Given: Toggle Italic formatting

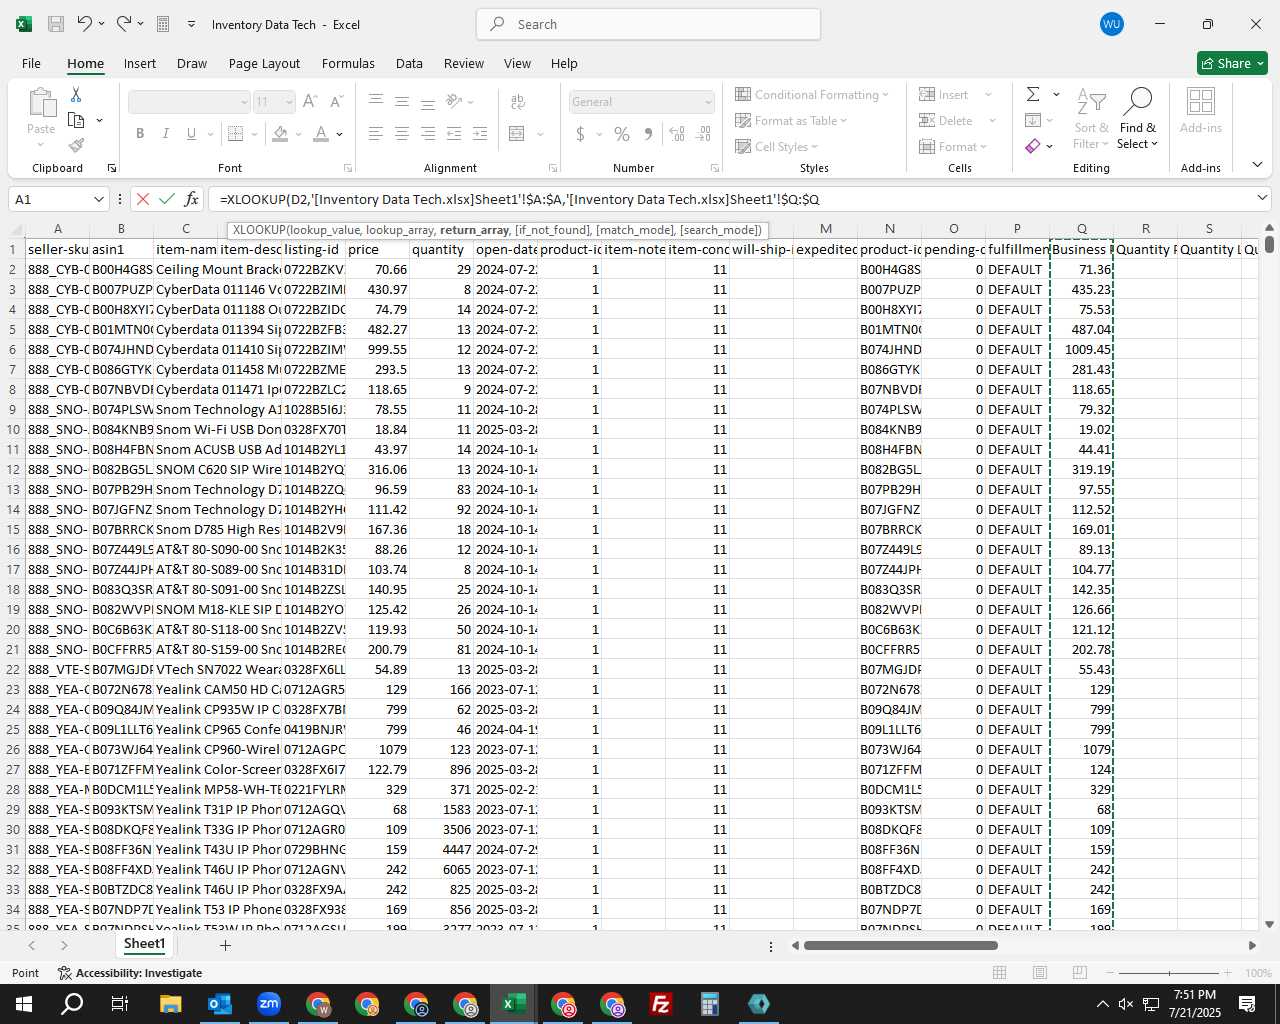Looking at the screenshot, I should pos(165,133).
